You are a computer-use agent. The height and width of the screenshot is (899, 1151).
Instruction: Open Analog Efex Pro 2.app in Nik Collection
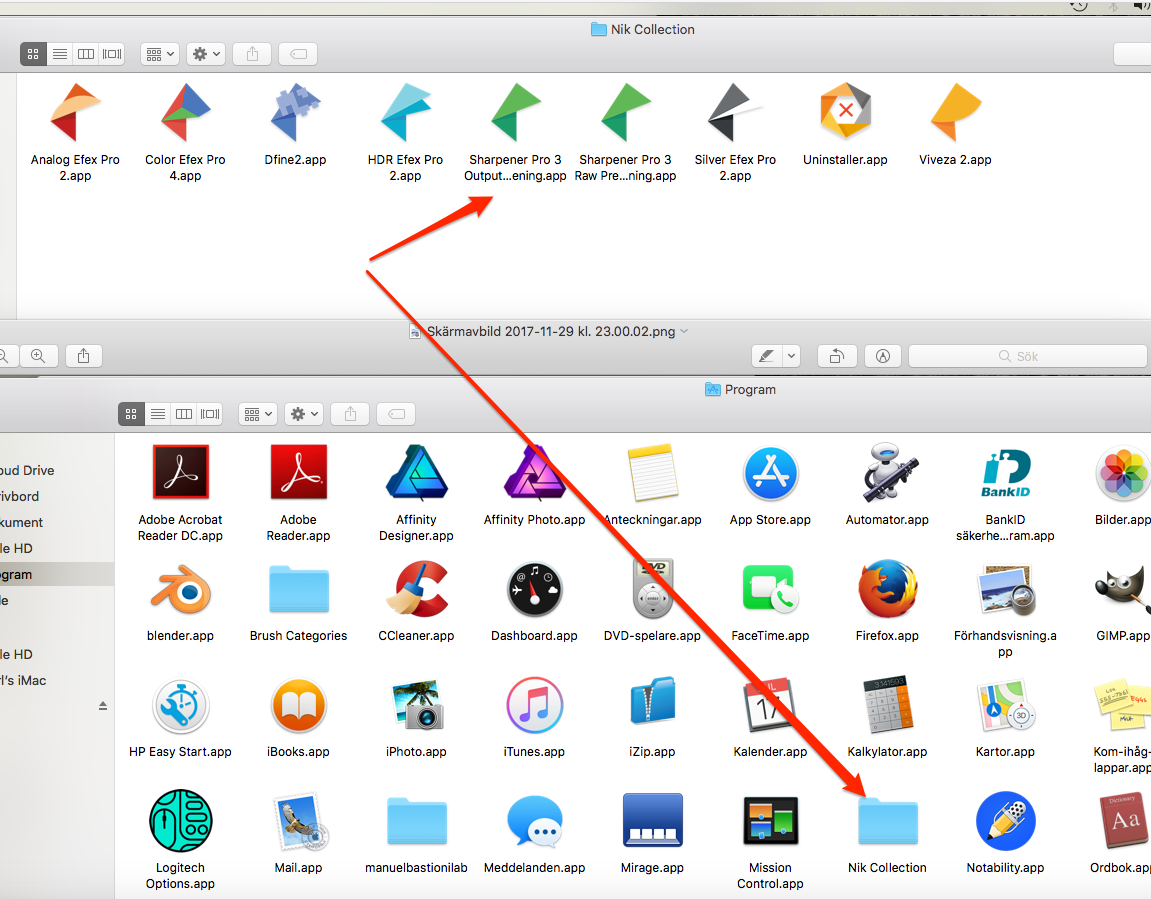pos(75,113)
